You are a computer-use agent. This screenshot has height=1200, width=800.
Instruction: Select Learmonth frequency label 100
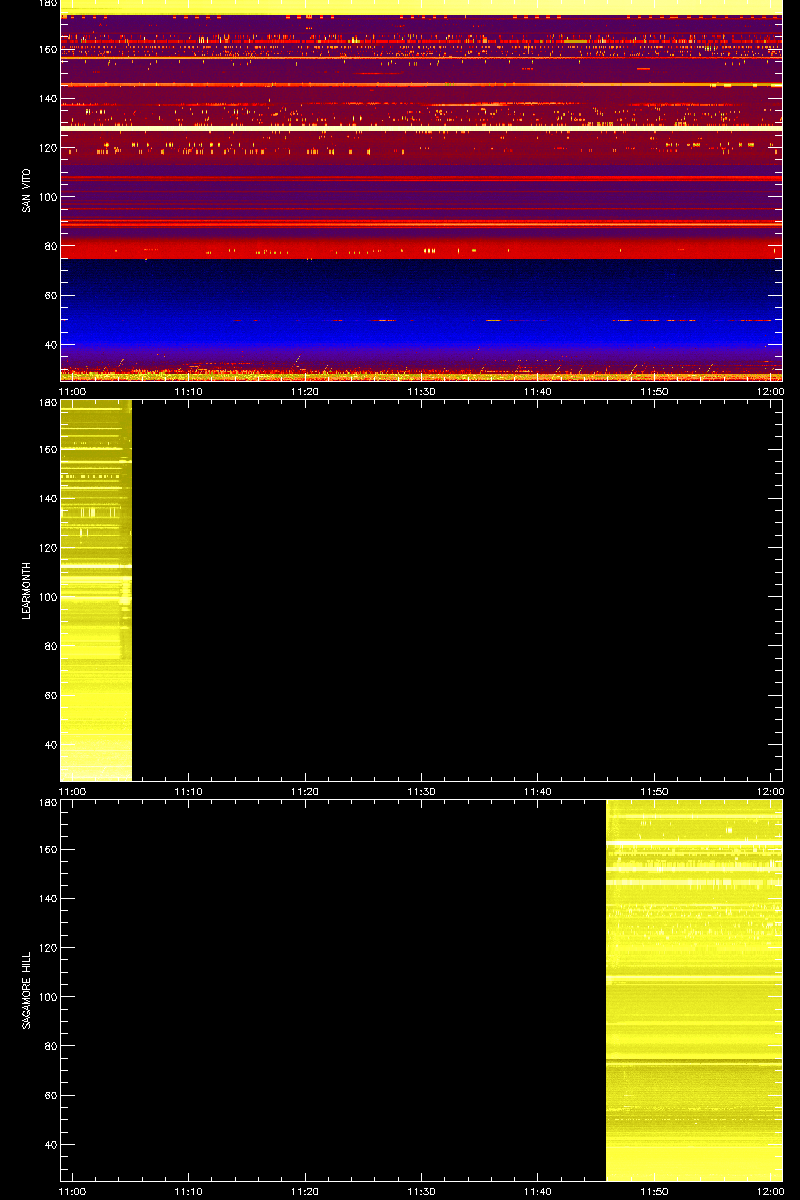[x=46, y=597]
